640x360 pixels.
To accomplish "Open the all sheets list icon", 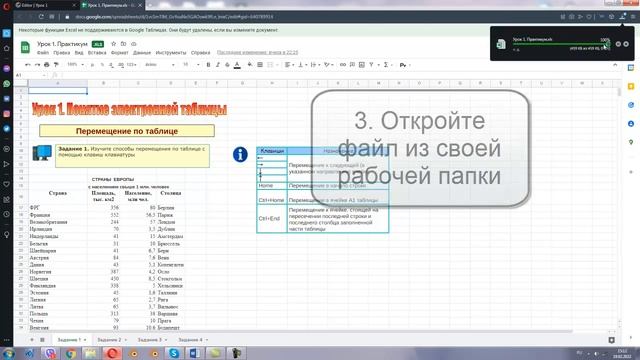I will (x=42, y=340).
